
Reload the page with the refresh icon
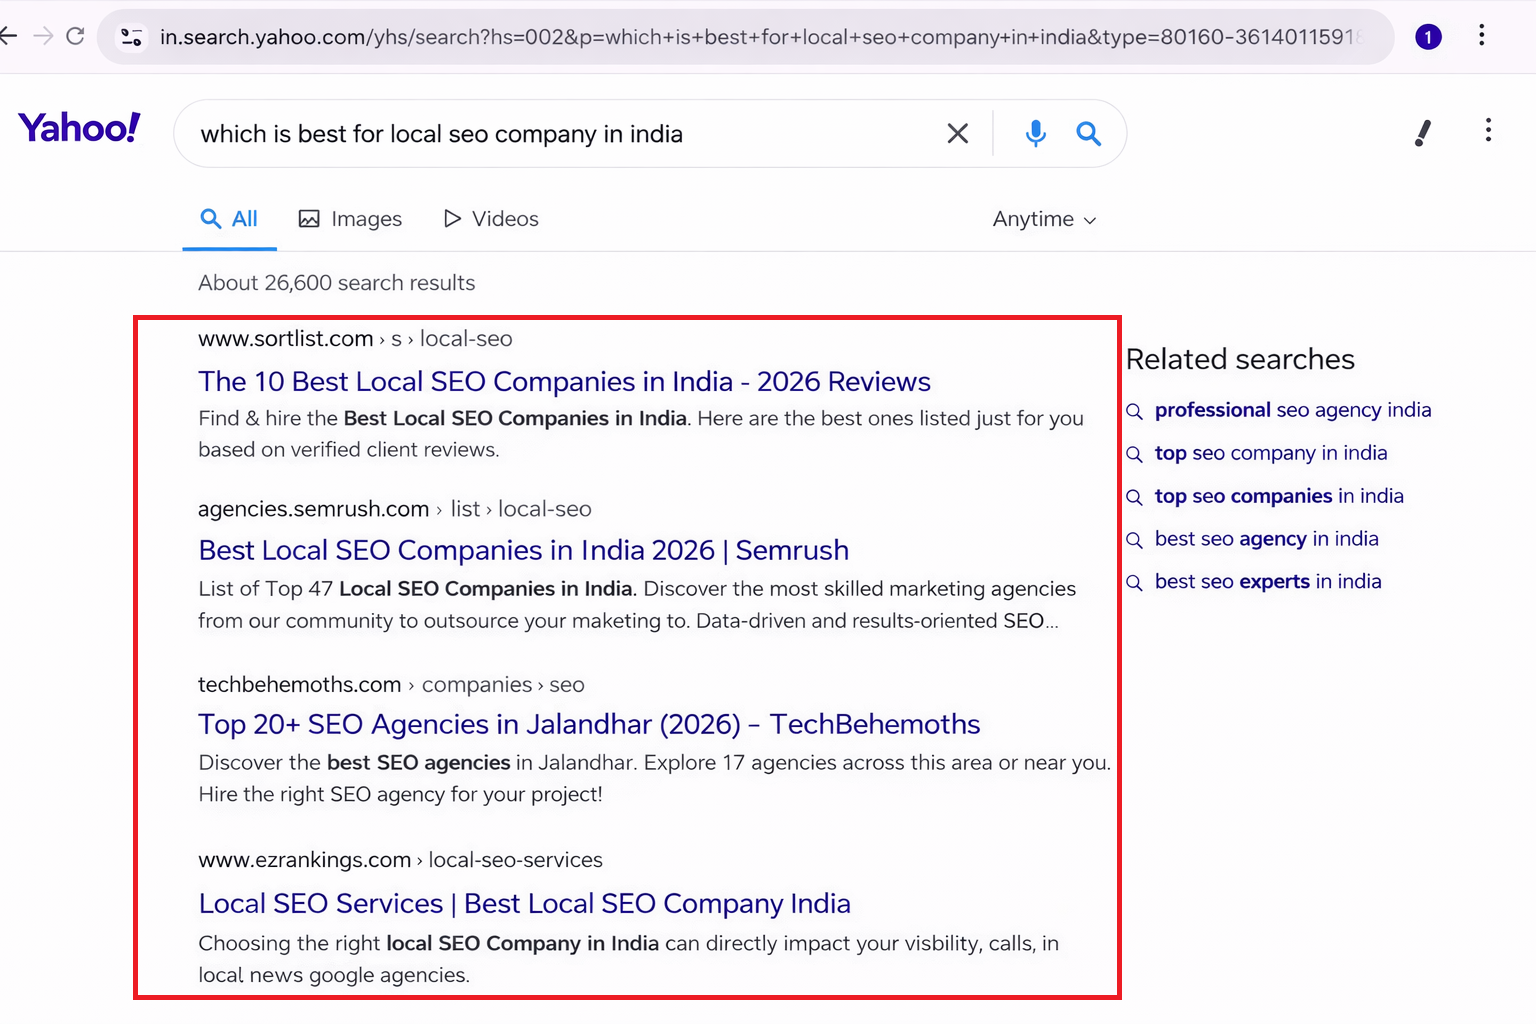pyautogui.click(x=75, y=36)
